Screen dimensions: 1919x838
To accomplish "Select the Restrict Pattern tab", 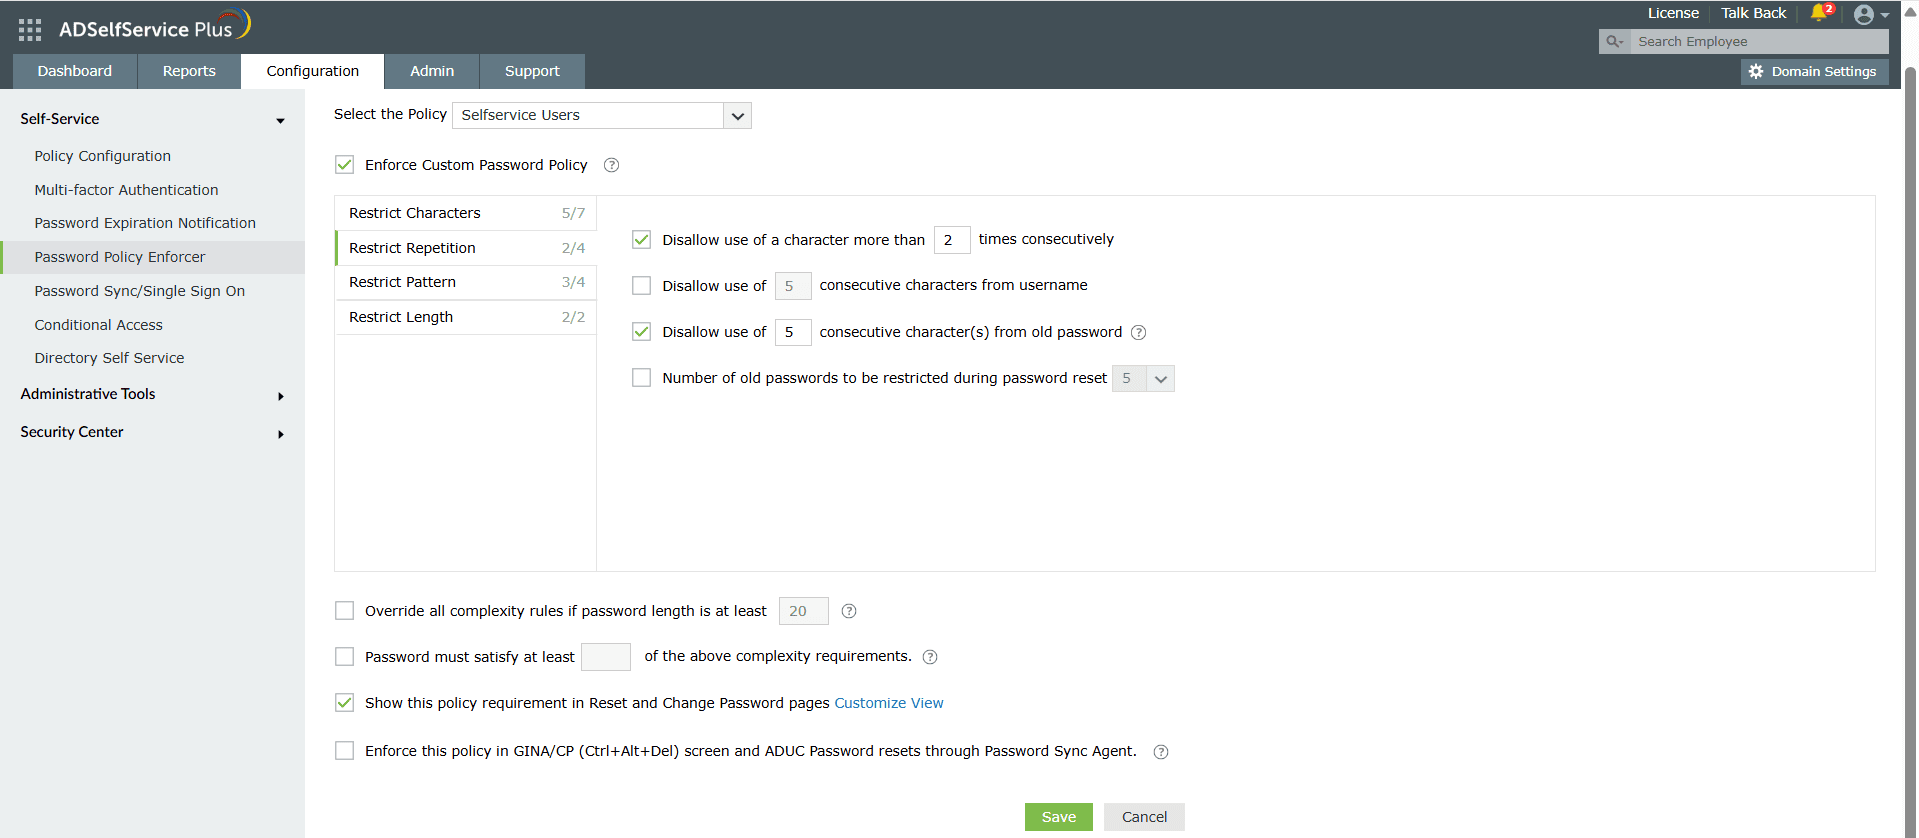I will pyautogui.click(x=466, y=282).
